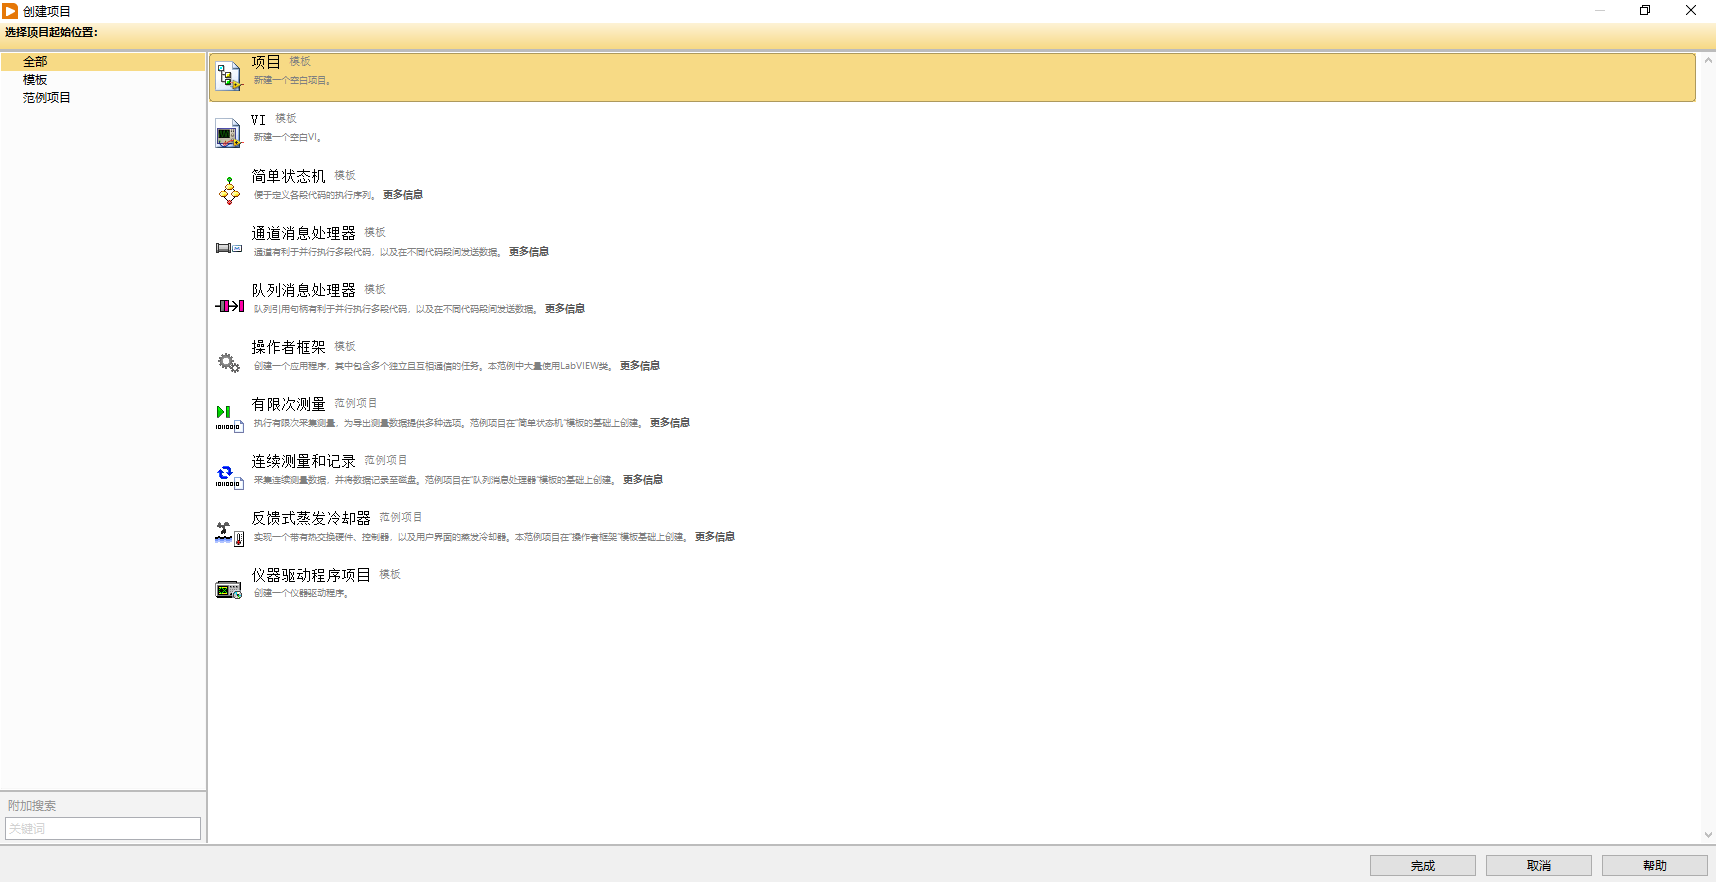Show only 范例项目 (Sample Projects) category
The height and width of the screenshot is (882, 1716).
(47, 98)
